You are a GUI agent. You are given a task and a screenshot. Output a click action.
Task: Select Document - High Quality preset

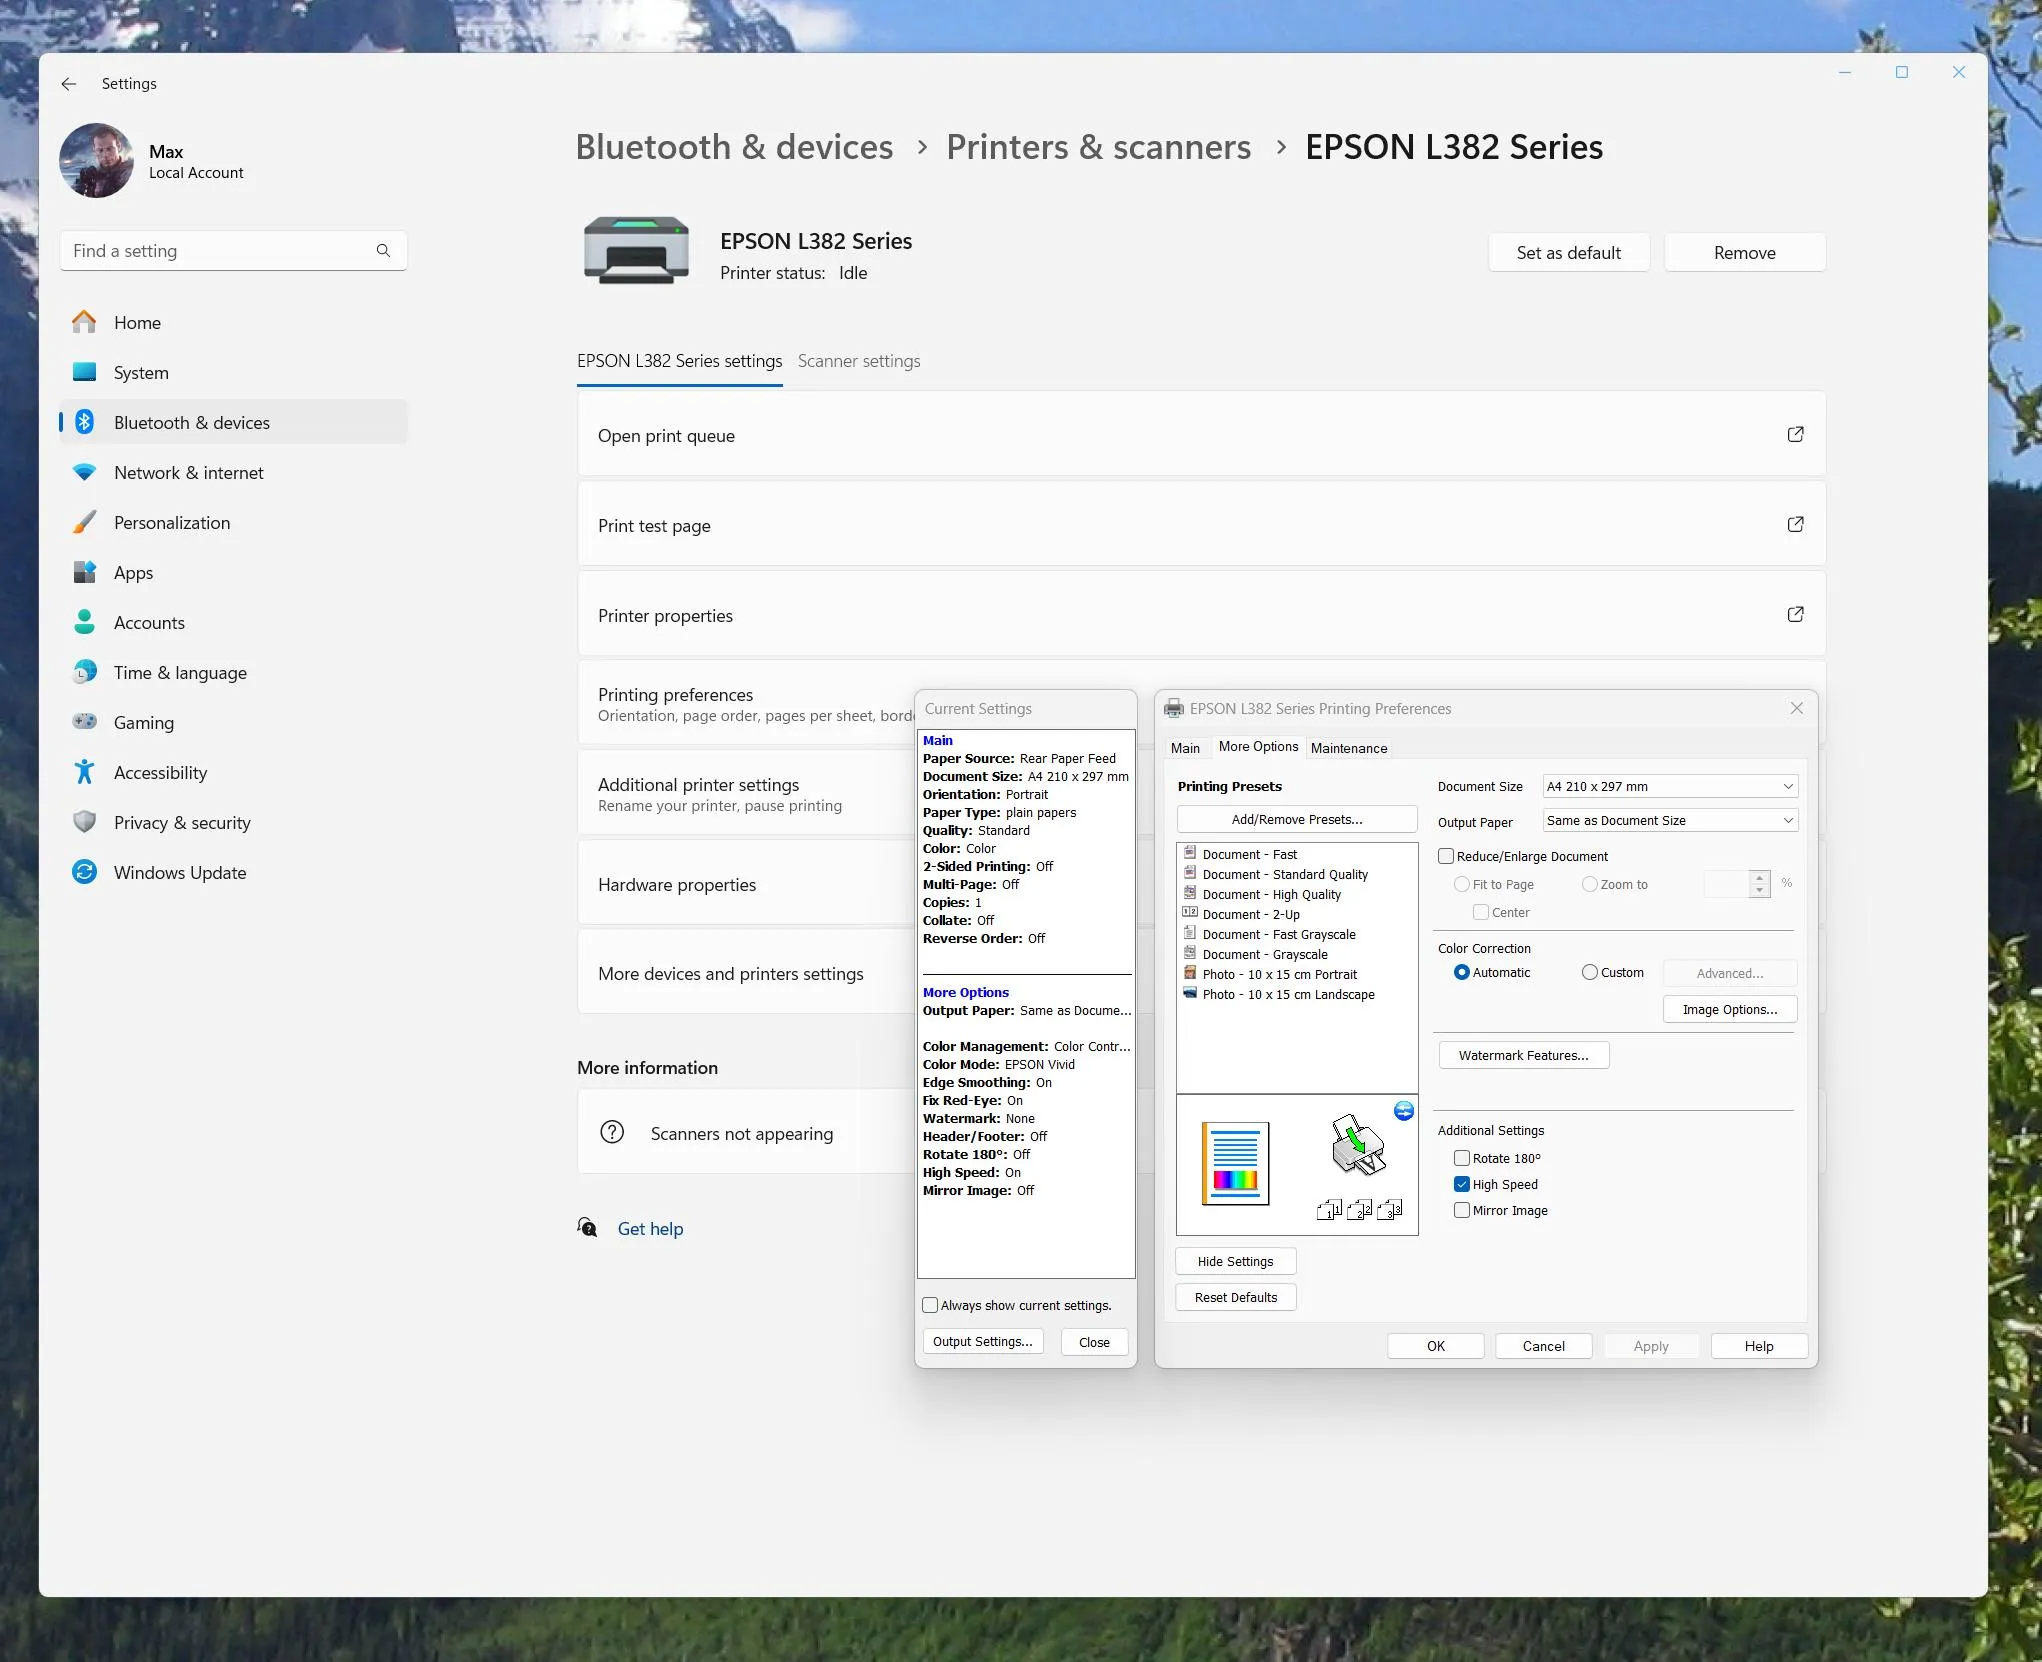[x=1272, y=894]
